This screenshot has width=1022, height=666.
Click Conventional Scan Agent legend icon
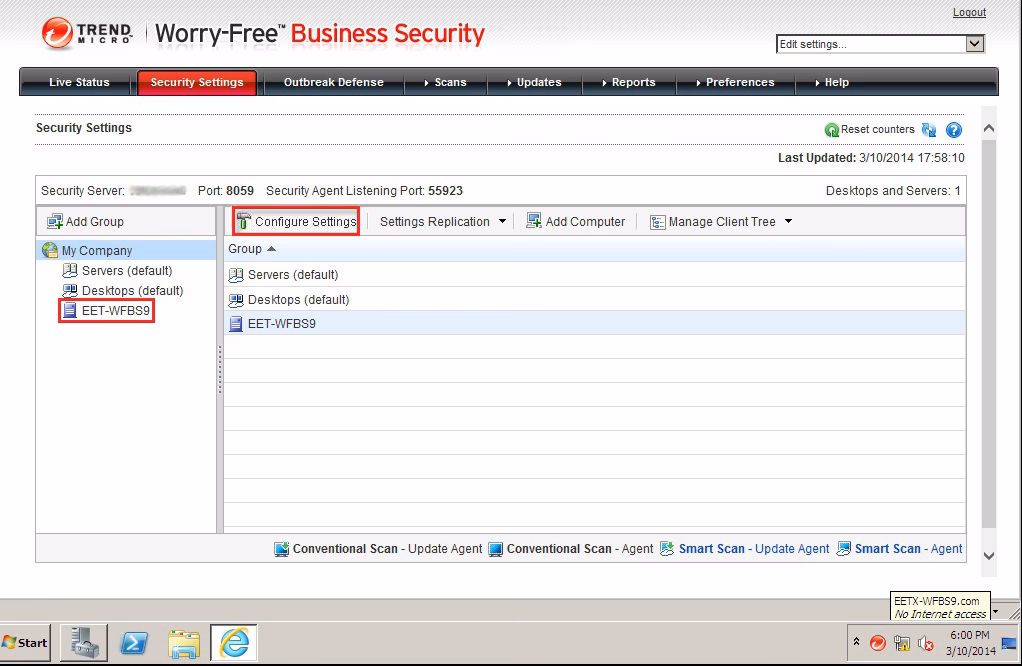(495, 549)
